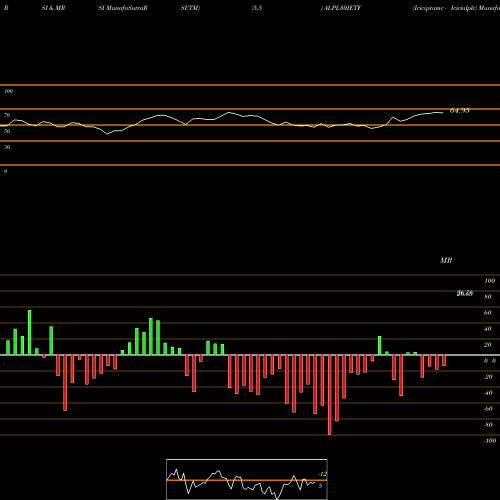Screen dimensions: 500x500
Task: Click the MR axis label -60
Action: [x=488, y=409]
